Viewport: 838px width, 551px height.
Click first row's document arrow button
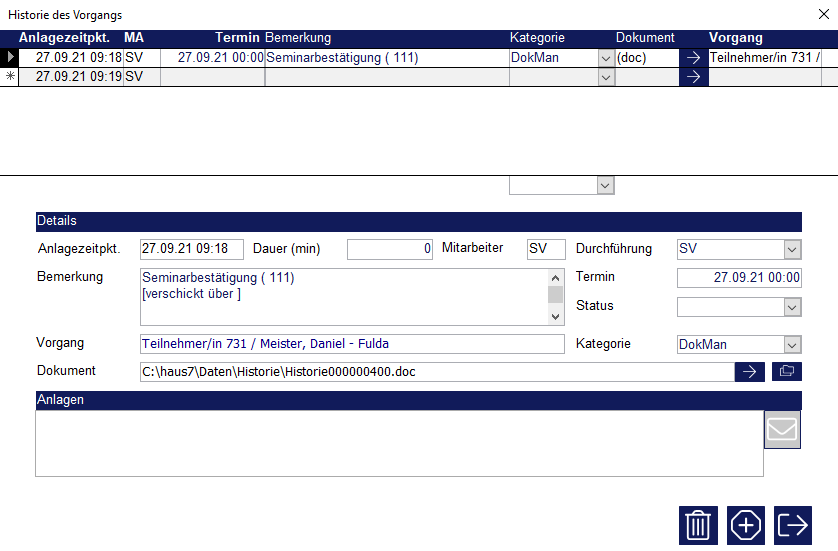click(x=693, y=58)
